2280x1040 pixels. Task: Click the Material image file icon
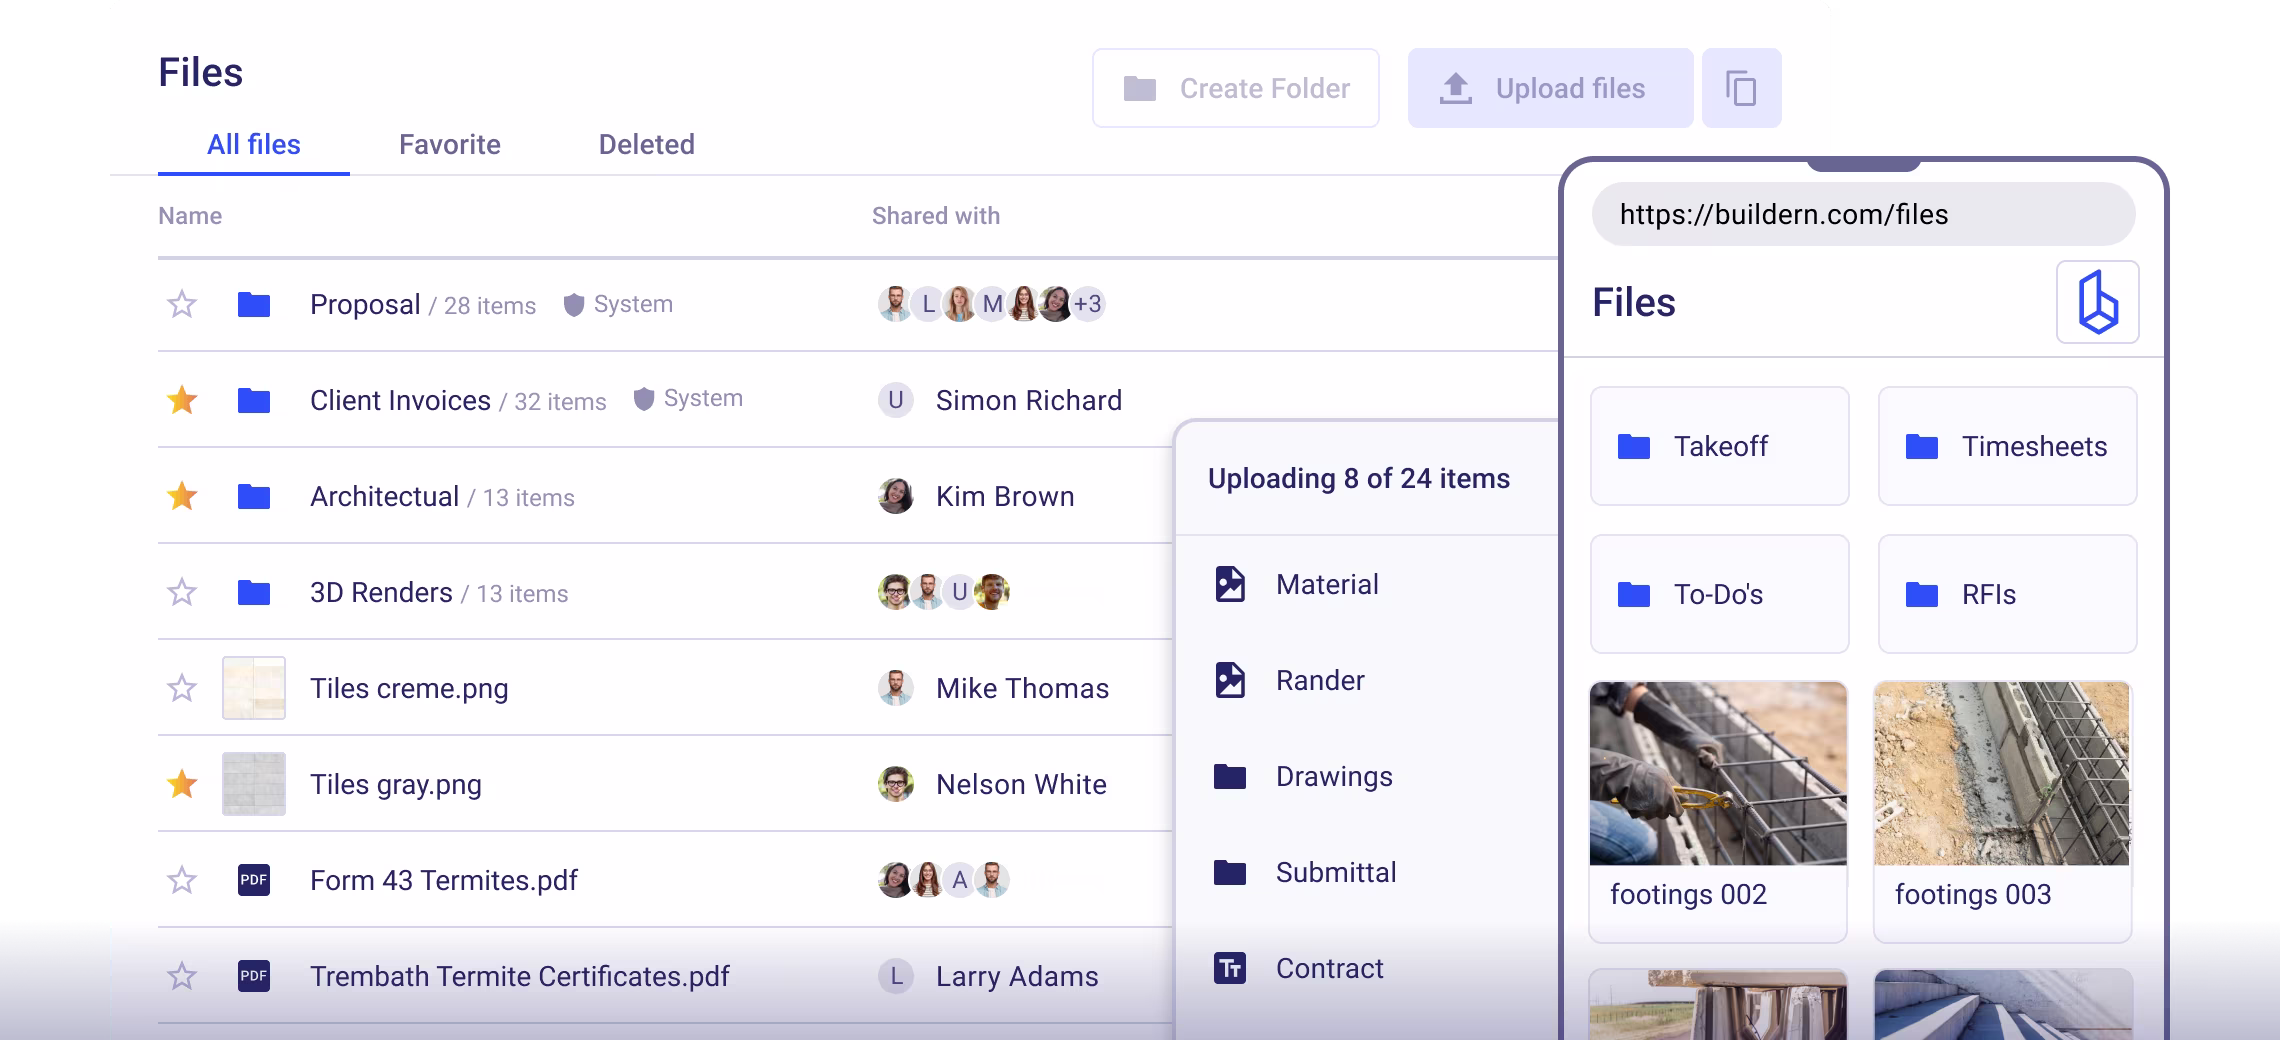click(x=1230, y=584)
